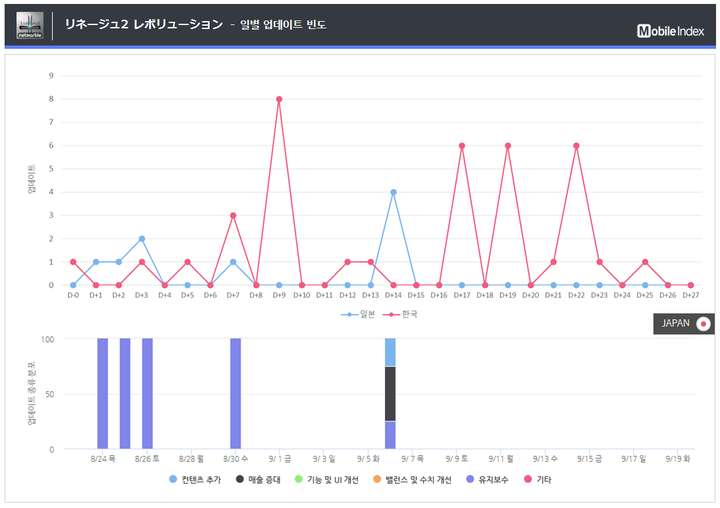Image resolution: width=720 pixels, height=508 pixels.
Task: Select the Japan point of value 1 at D+1
Action: pyautogui.click(x=96, y=262)
